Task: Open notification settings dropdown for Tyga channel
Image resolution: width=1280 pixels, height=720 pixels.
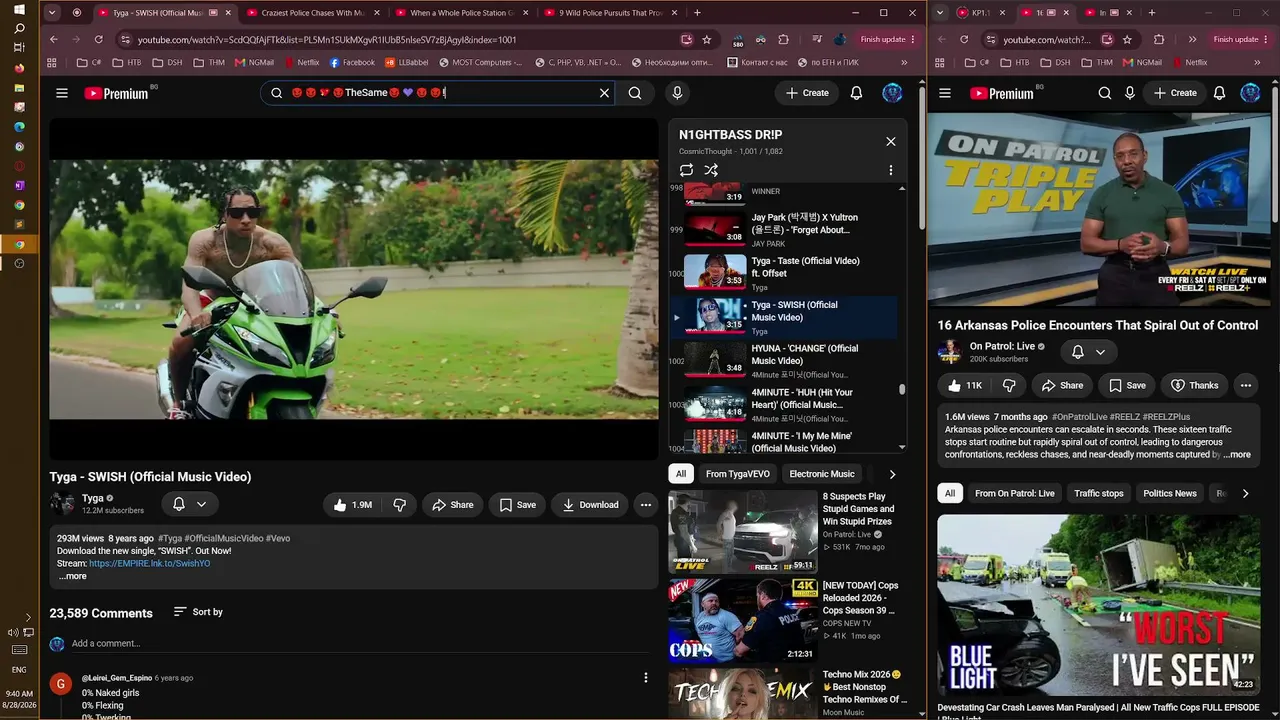Action: (190, 505)
